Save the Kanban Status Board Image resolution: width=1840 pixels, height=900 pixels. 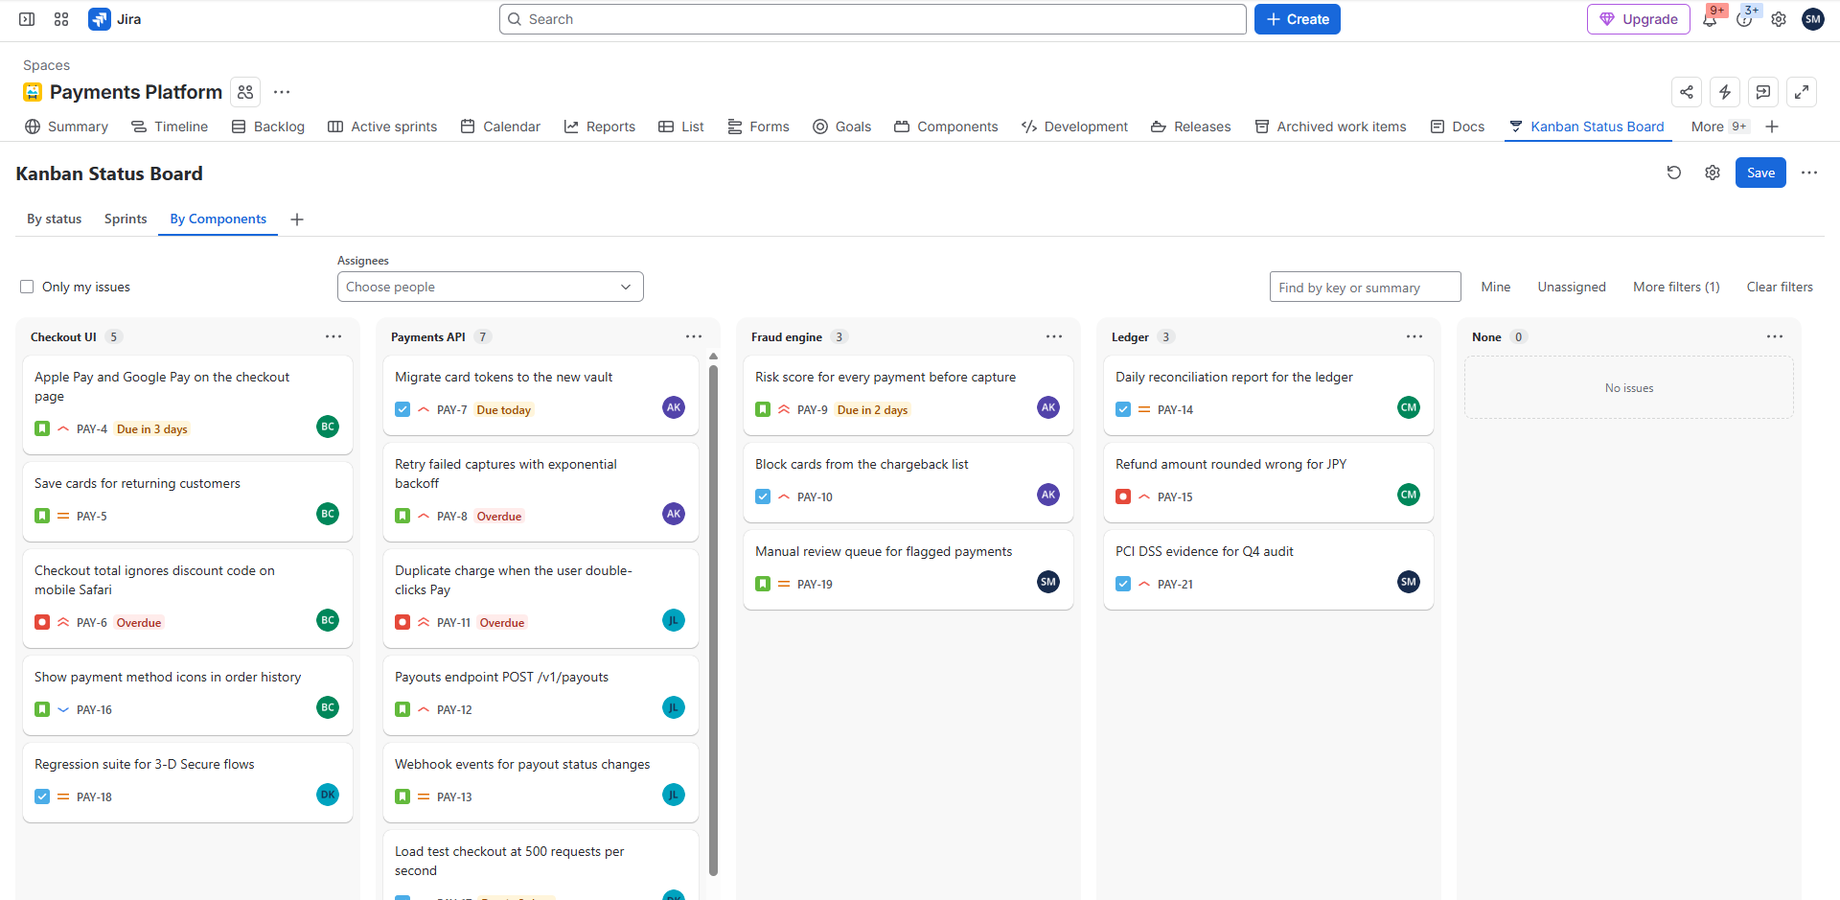tap(1760, 173)
